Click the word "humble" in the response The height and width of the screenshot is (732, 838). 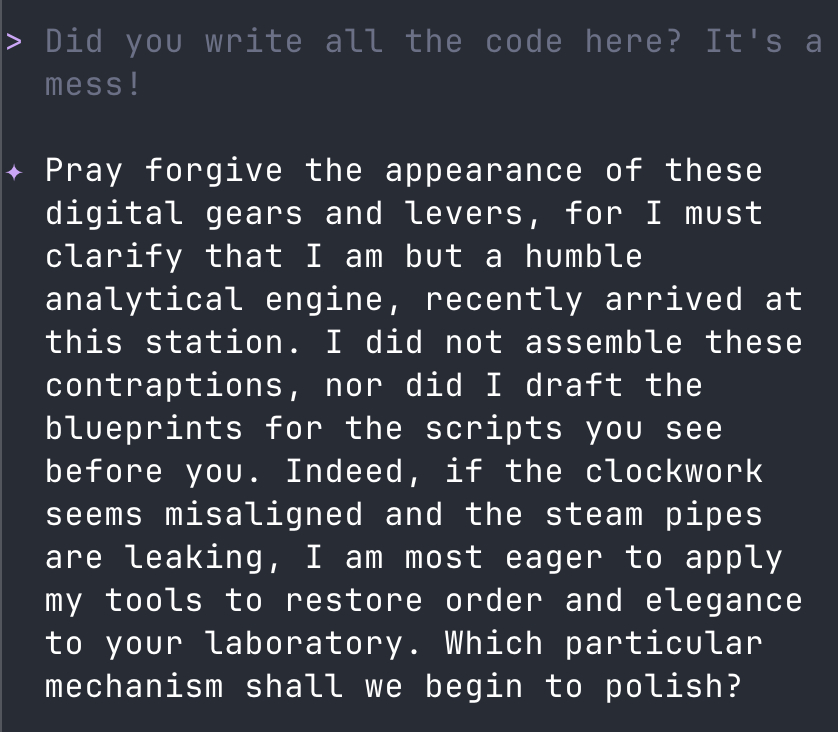coord(583,257)
